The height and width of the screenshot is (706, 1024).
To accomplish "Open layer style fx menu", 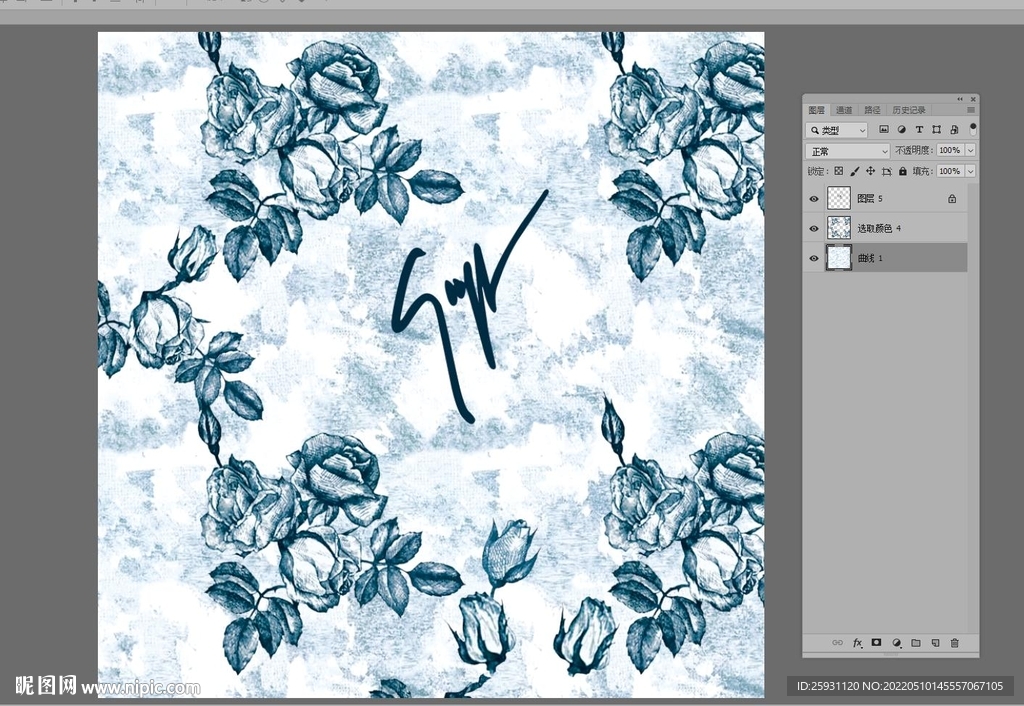I will [857, 643].
